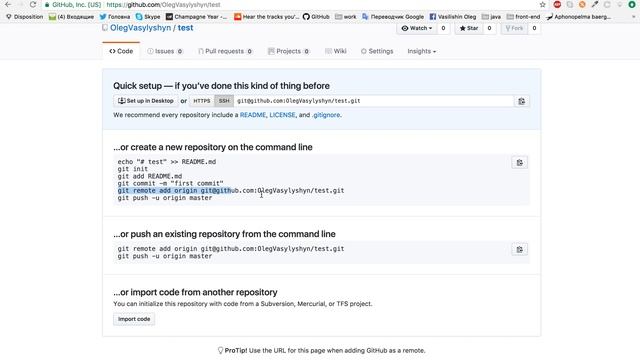Copy the push existing repository commands
Screen dimensions: 640x360
click(x=520, y=249)
